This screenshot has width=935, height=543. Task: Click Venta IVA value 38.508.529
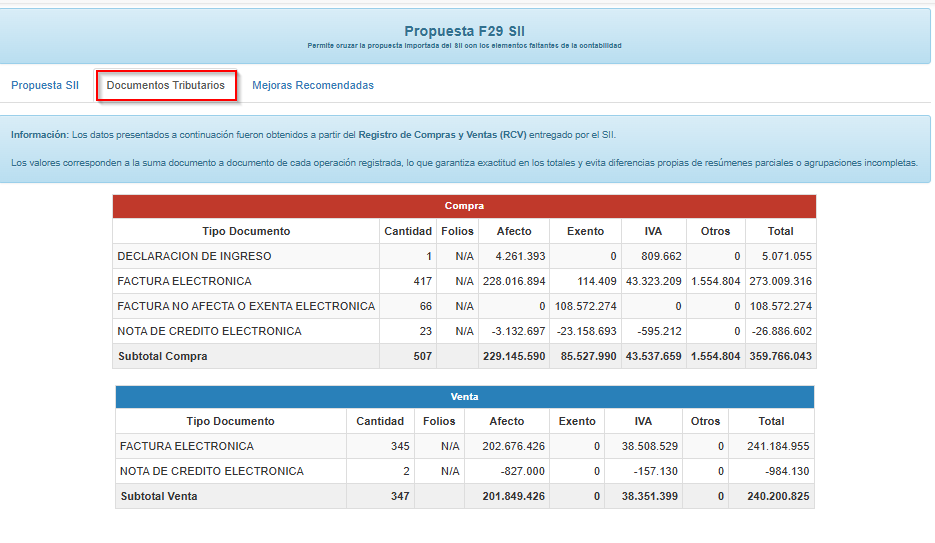[649, 446]
